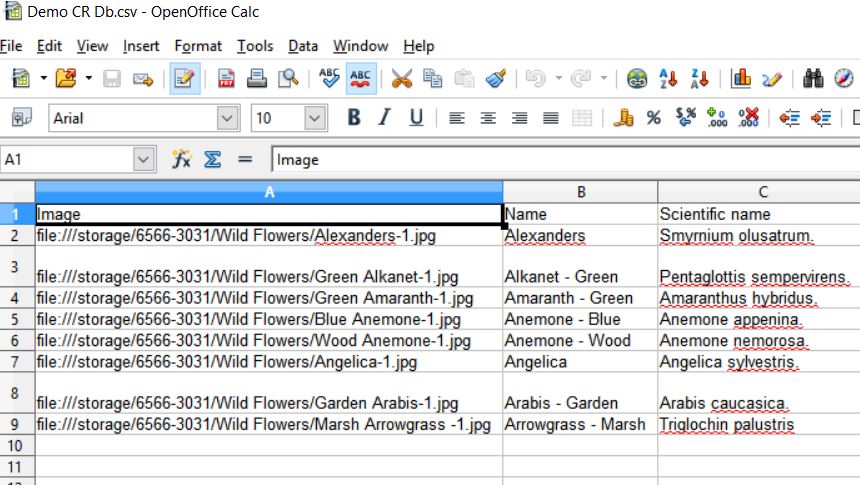Apply Percent number format icon
860x485 pixels.
coord(654,117)
